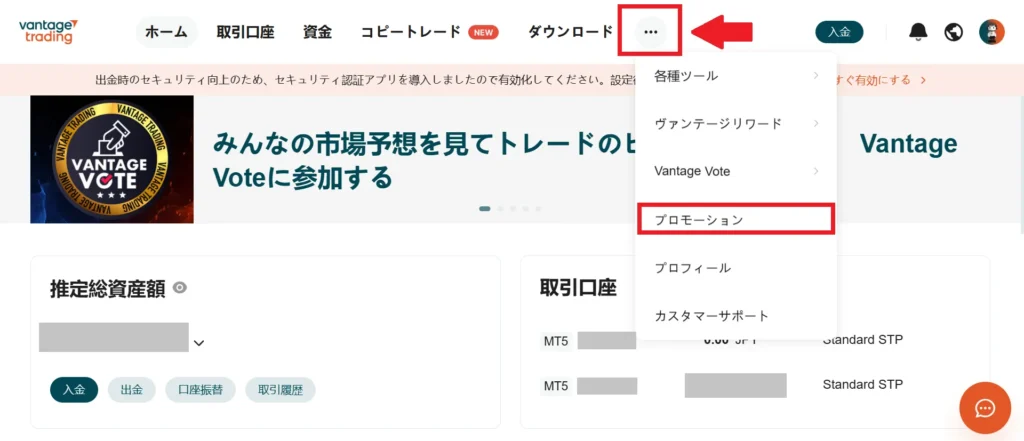Image resolution: width=1024 pixels, height=441 pixels.
Task: Click the chevron next to 各種ツール
Action: click(x=816, y=76)
